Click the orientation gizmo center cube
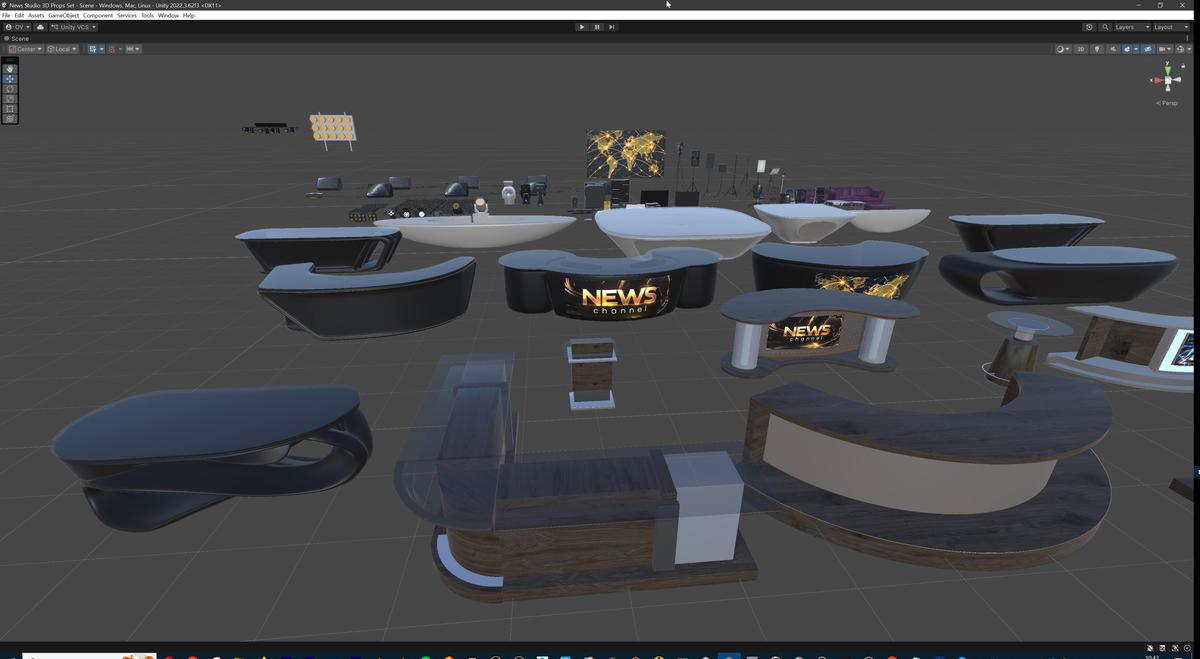The height and width of the screenshot is (659, 1200). (x=1168, y=80)
